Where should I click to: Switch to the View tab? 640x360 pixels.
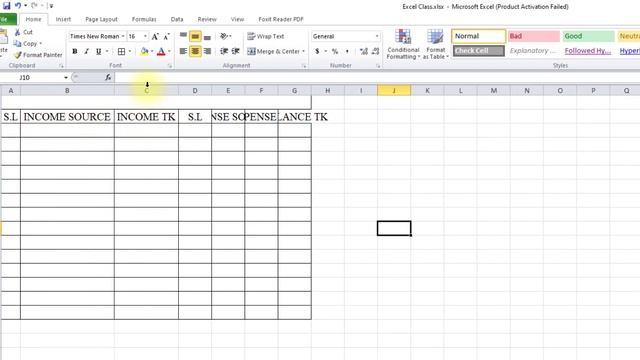237,19
